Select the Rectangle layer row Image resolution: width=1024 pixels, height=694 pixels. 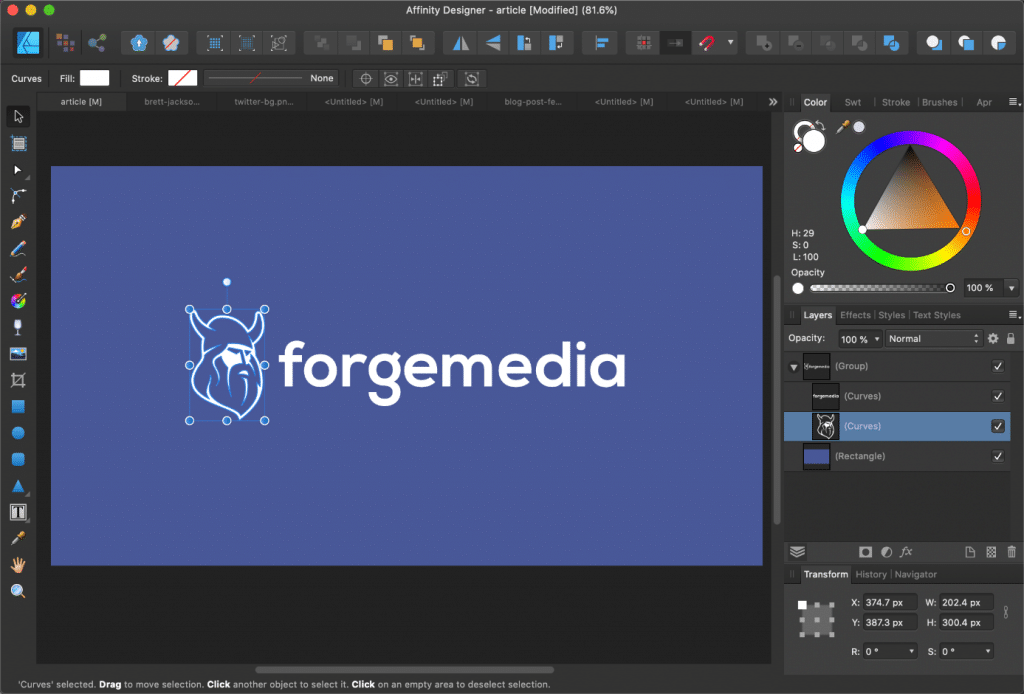tap(897, 456)
